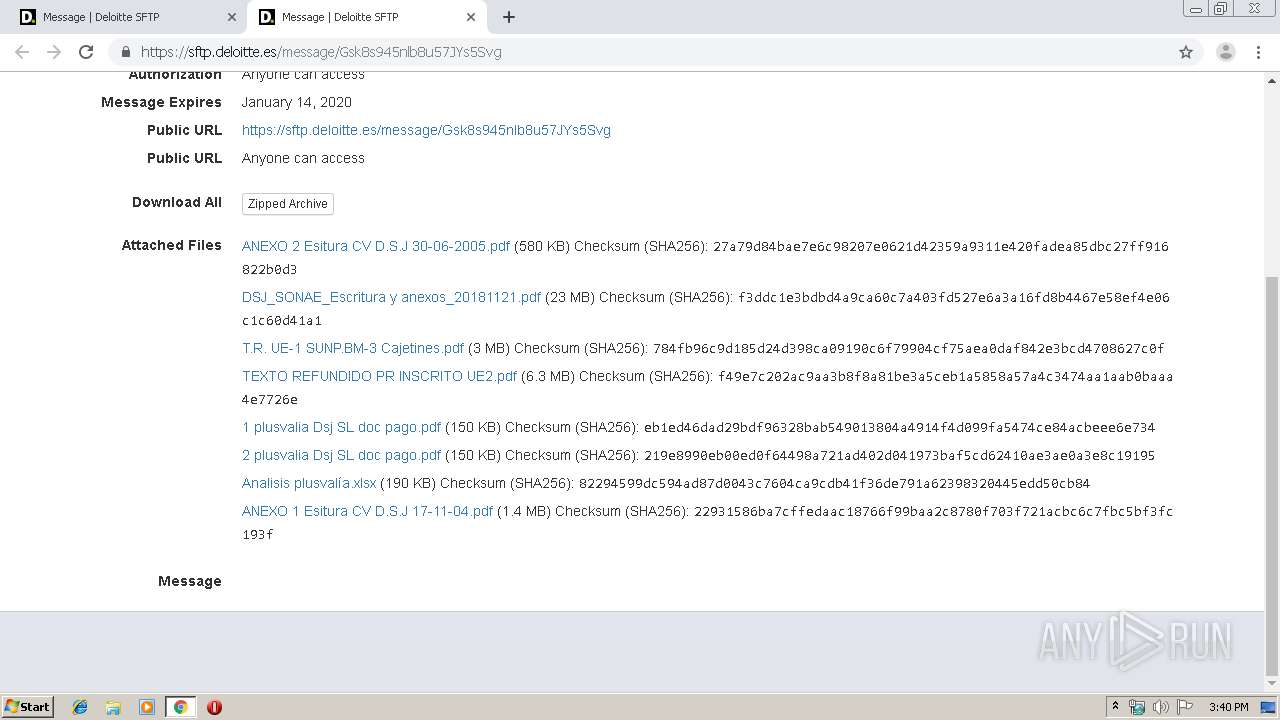Image resolution: width=1280 pixels, height=720 pixels.
Task: Open 1 plusvalia Dsj SL doc pago.pdf
Action: coord(341,427)
